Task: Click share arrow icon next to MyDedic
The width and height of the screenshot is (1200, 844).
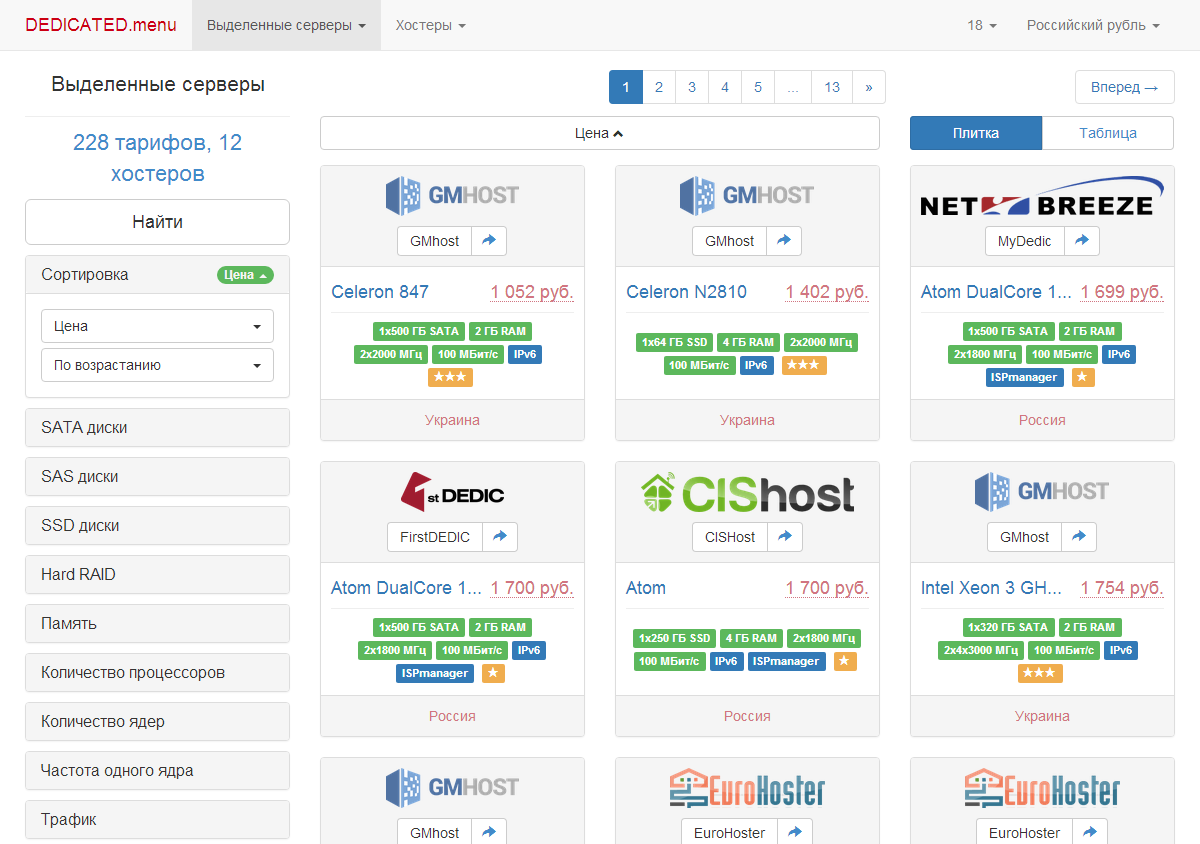Action: click(x=1081, y=241)
